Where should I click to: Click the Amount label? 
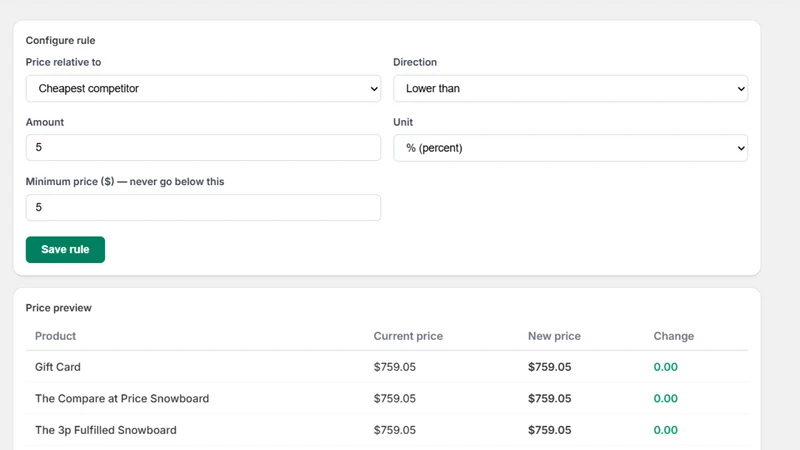pyautogui.click(x=45, y=122)
